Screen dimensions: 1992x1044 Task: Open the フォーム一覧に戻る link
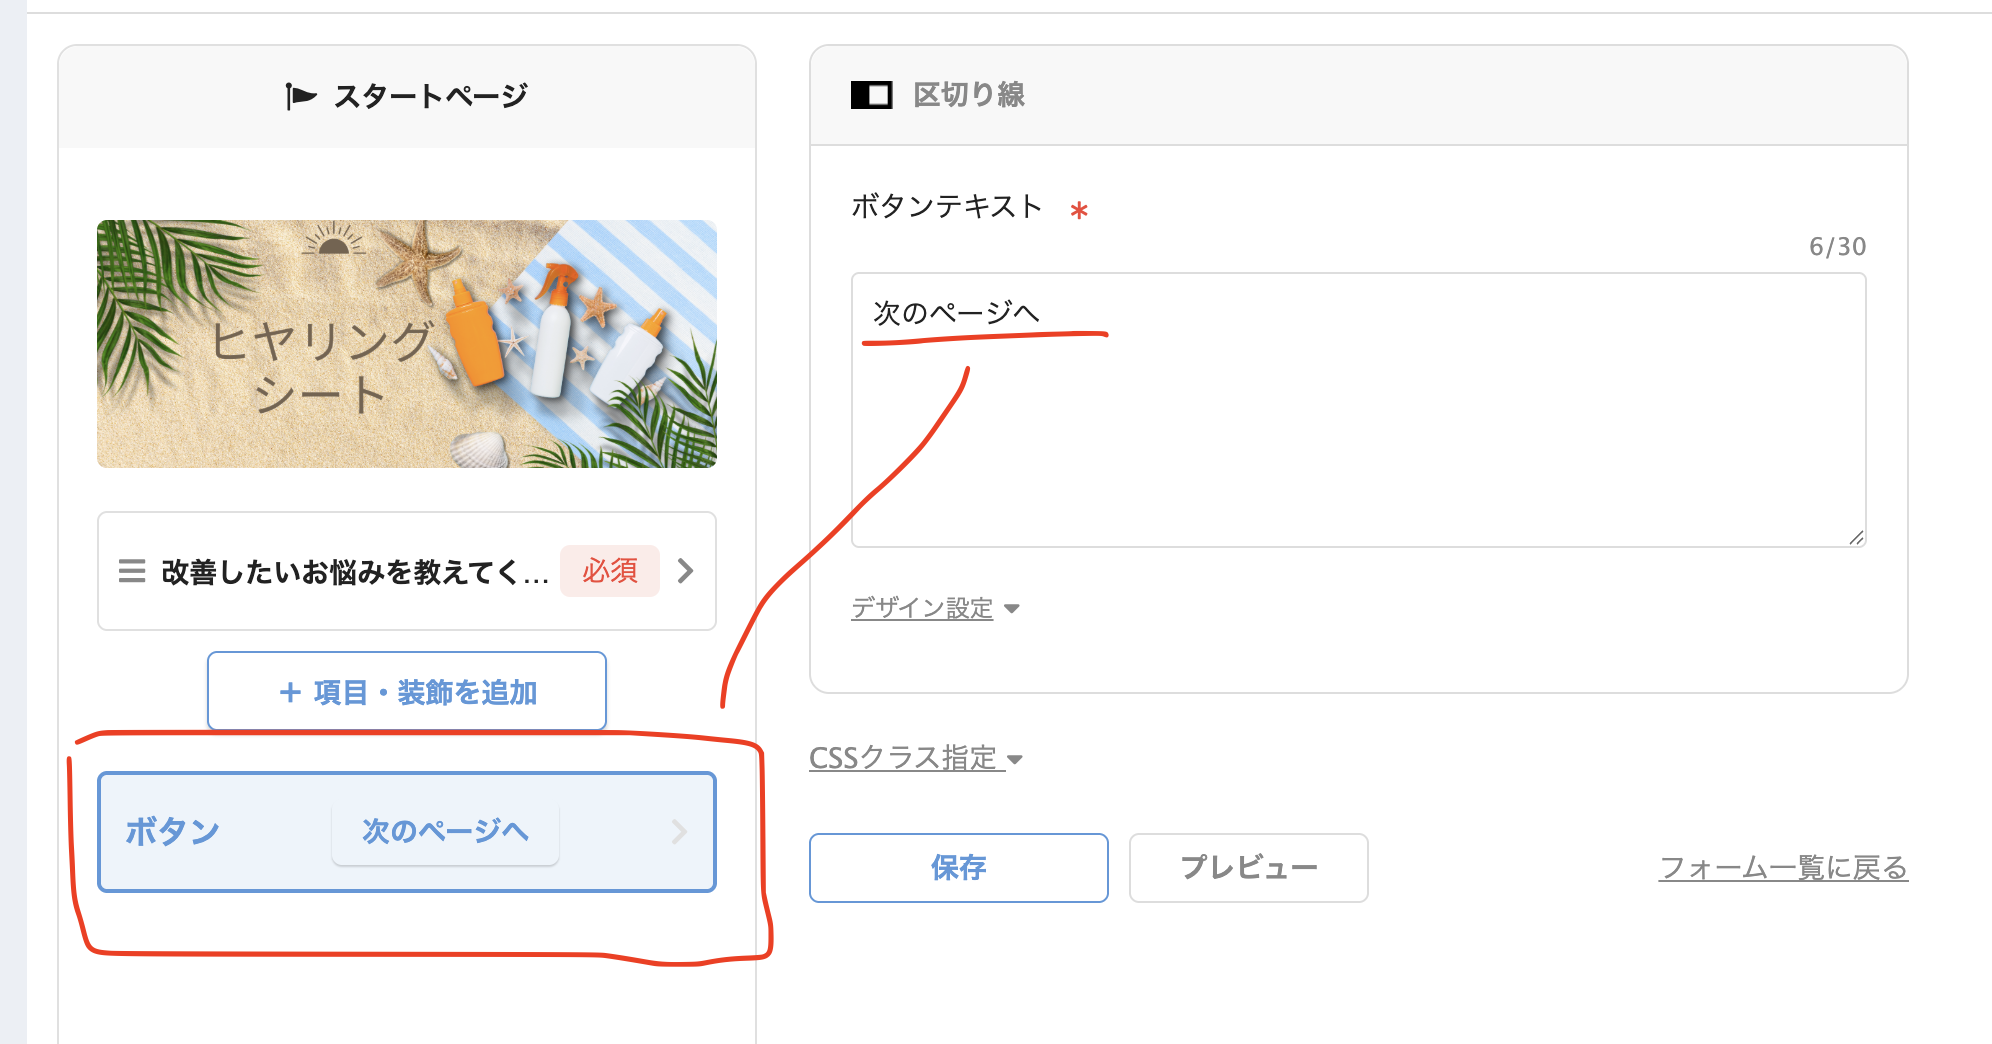pyautogui.click(x=1784, y=867)
